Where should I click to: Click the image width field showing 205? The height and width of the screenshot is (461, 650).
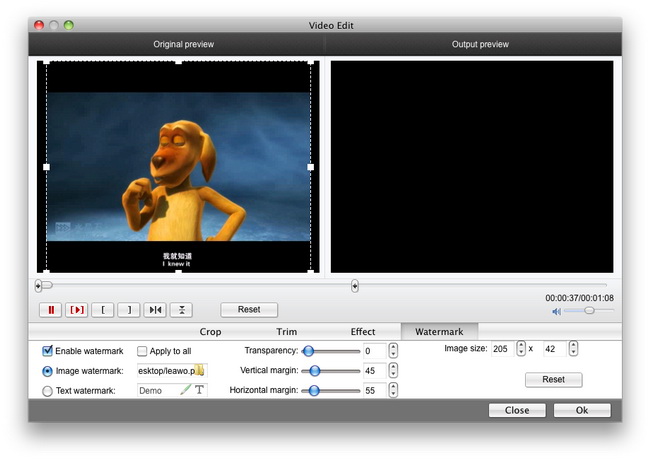pos(502,349)
